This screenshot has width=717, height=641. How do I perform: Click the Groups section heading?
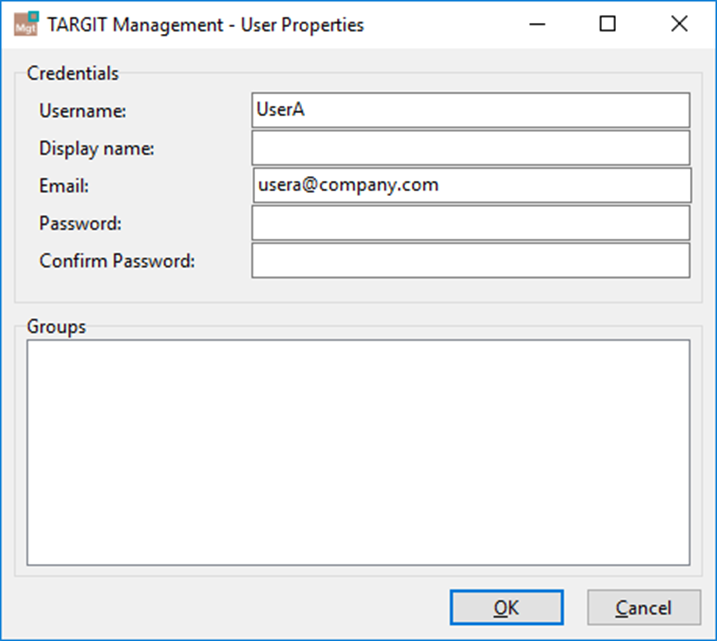(56, 327)
